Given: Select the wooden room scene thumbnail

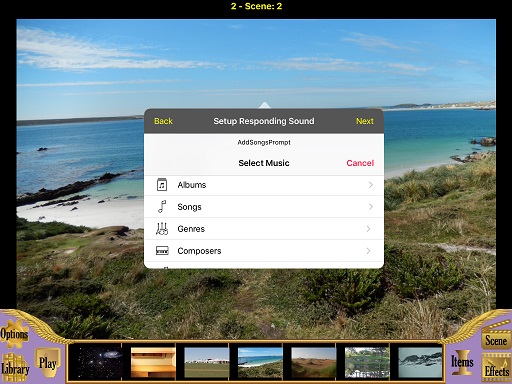Looking at the screenshot, I should [153, 362].
